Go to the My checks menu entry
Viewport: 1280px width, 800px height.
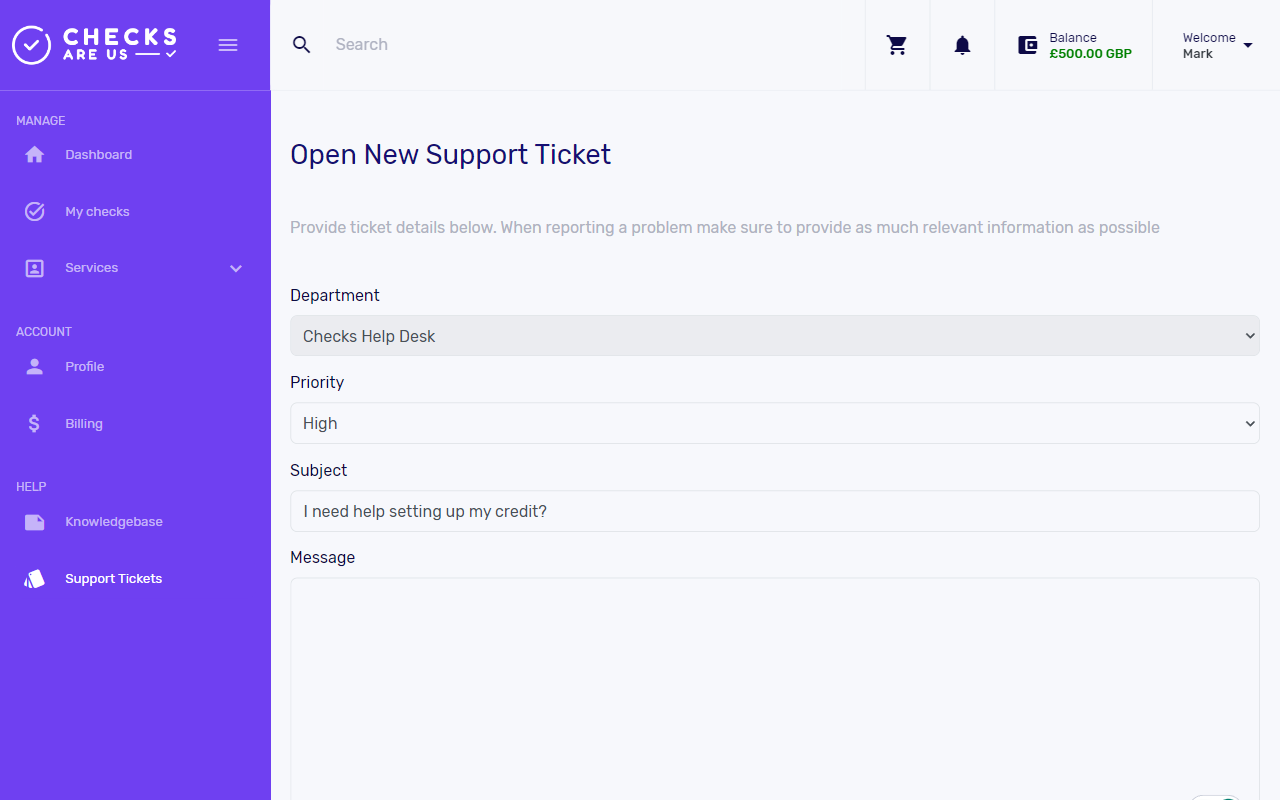click(x=97, y=211)
